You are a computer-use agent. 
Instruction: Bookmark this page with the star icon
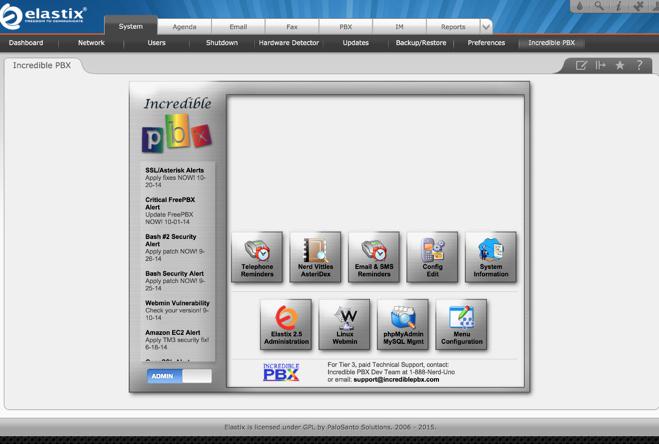[620, 65]
